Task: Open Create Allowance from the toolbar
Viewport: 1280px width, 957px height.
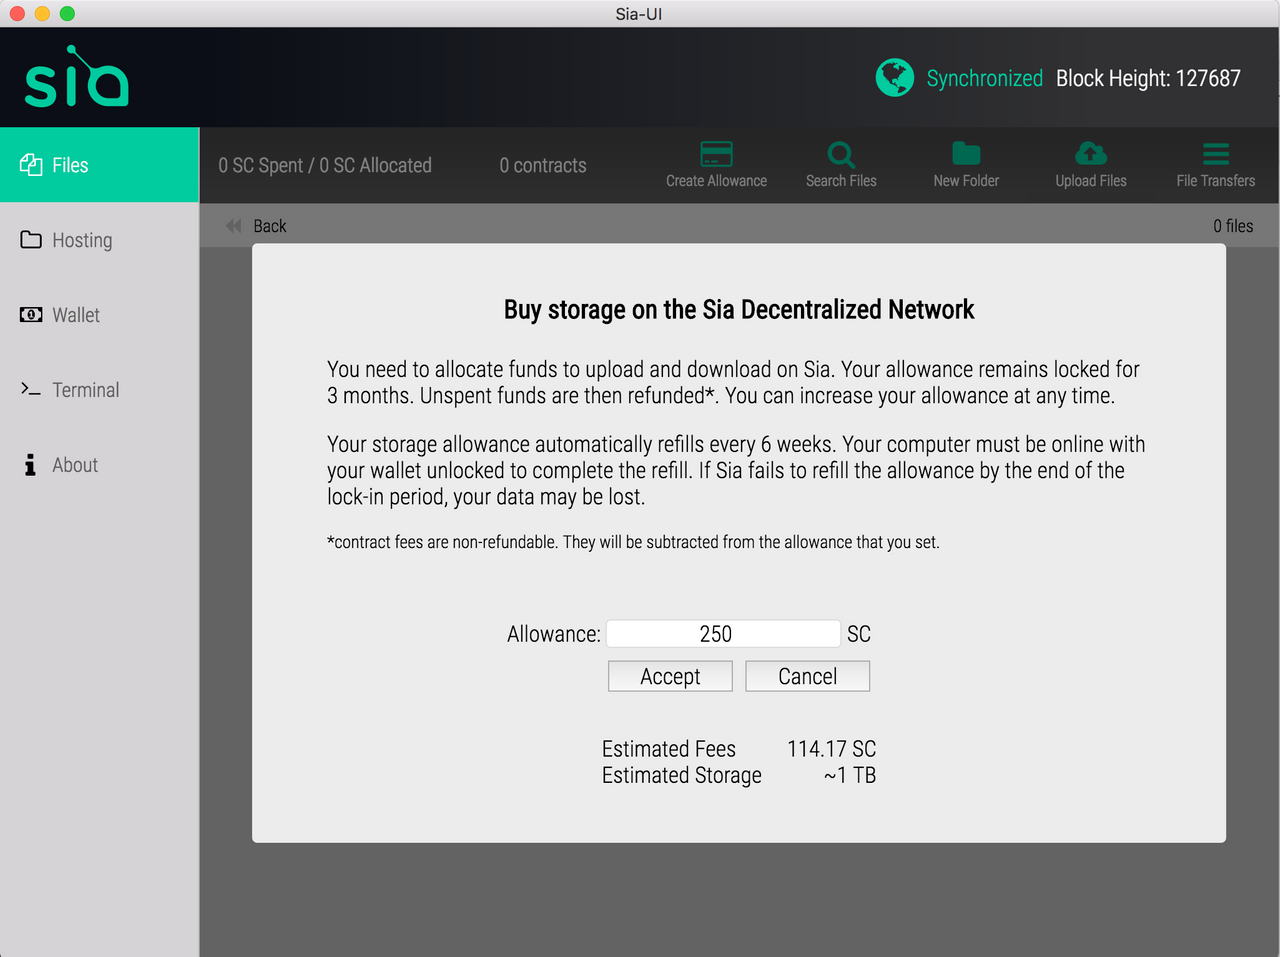Action: click(x=716, y=162)
